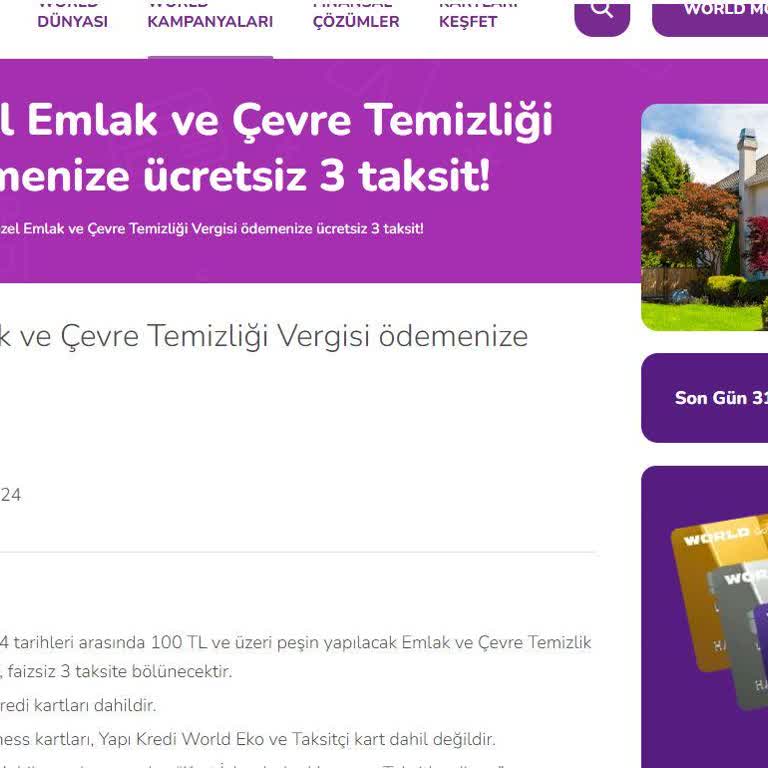Screen dimensions: 768x768
Task: Open World Kampanyaları menu item
Action: 210,15
